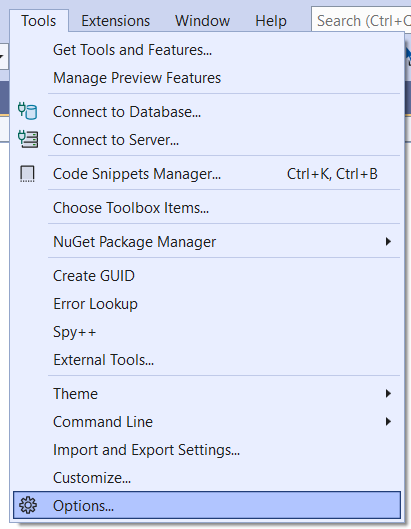Click the Connect to Server icon

(x=28, y=139)
